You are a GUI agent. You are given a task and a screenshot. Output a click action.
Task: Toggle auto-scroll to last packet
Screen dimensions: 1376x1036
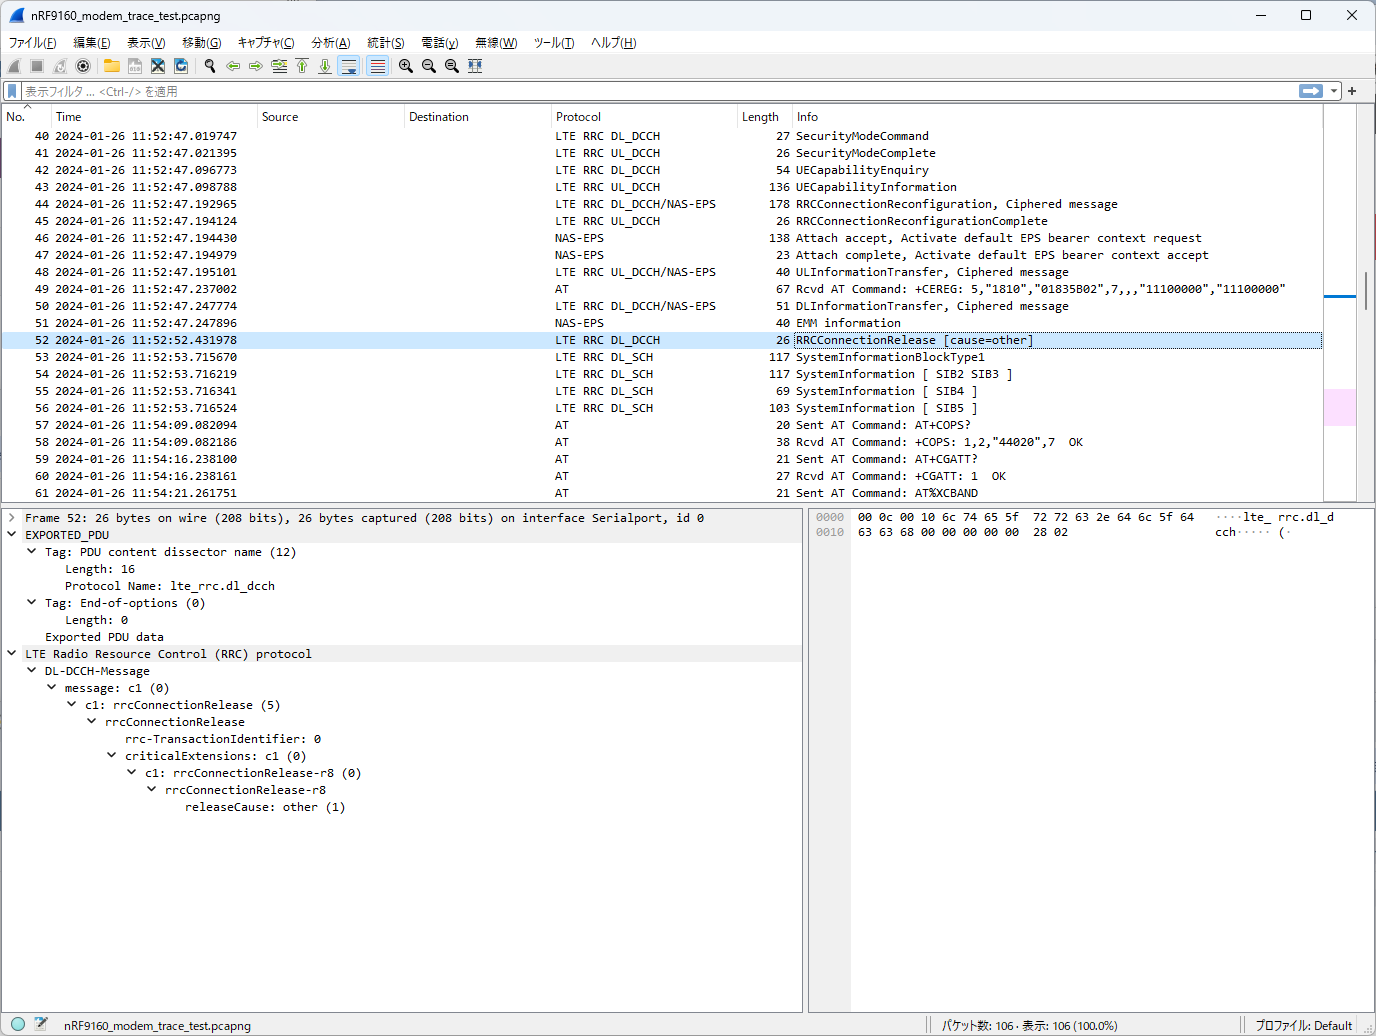click(x=349, y=66)
